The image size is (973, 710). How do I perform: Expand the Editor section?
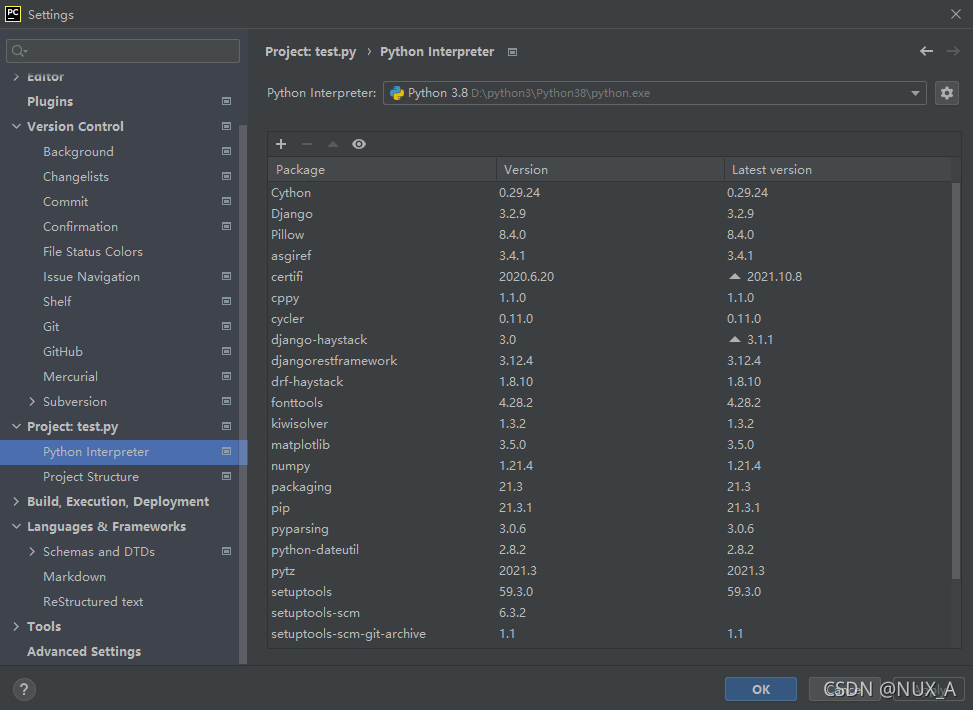click(x=16, y=76)
